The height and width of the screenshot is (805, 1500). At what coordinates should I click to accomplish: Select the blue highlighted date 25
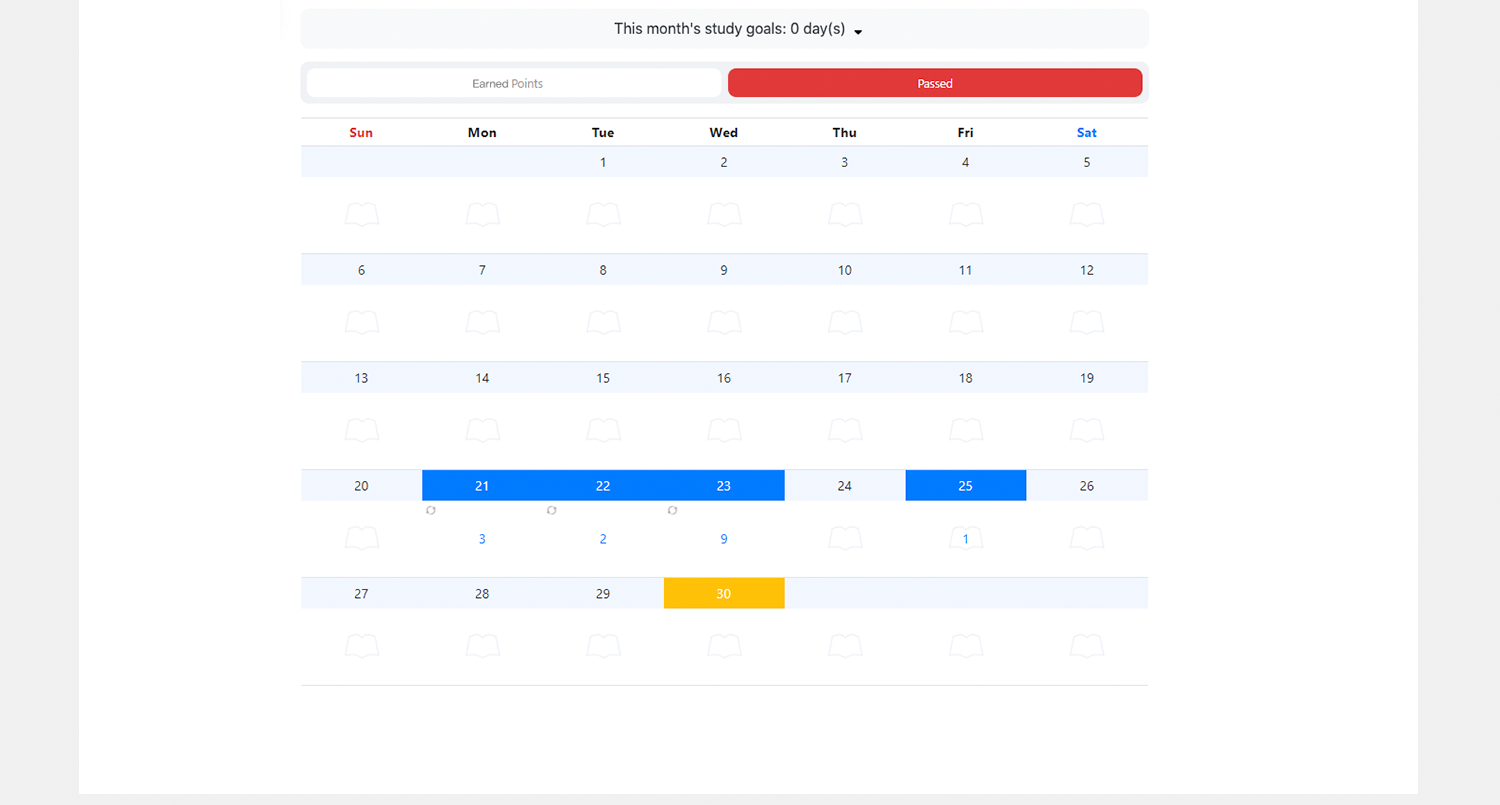pos(965,485)
